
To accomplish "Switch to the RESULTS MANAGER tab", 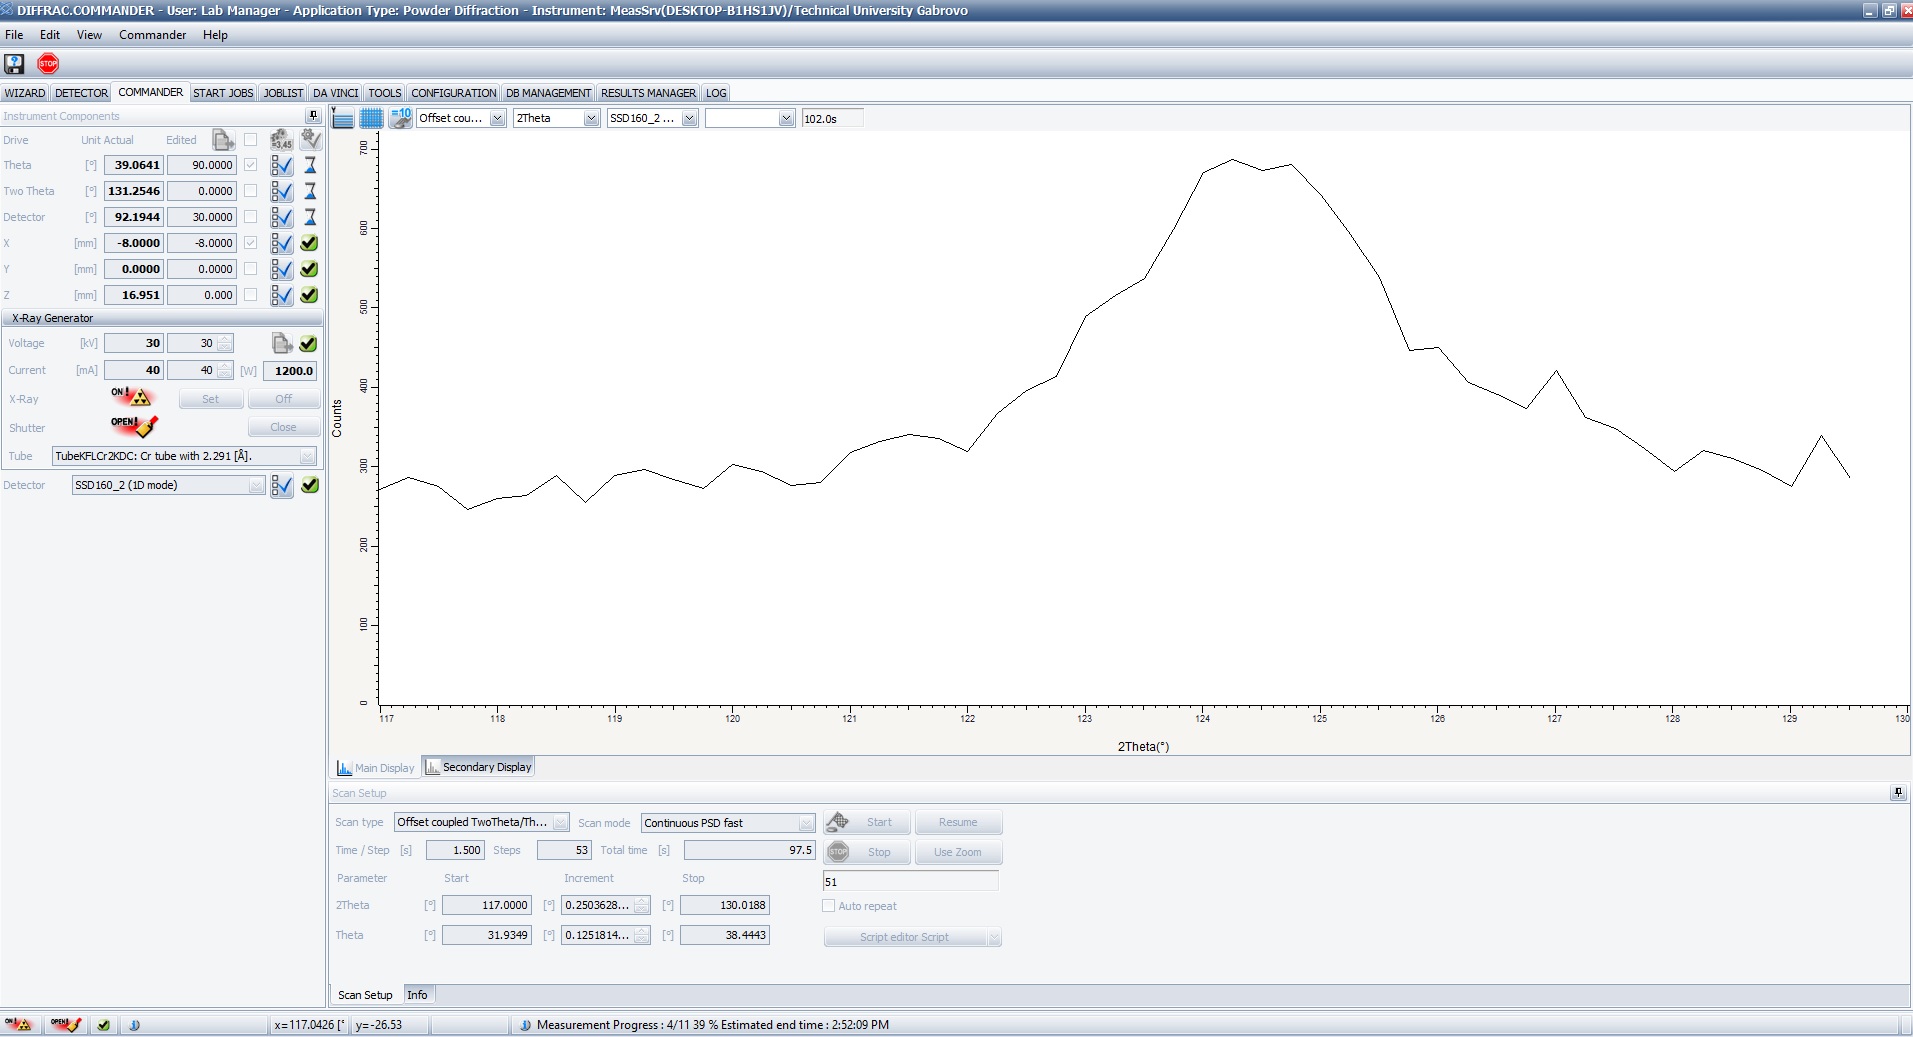I will tap(648, 93).
